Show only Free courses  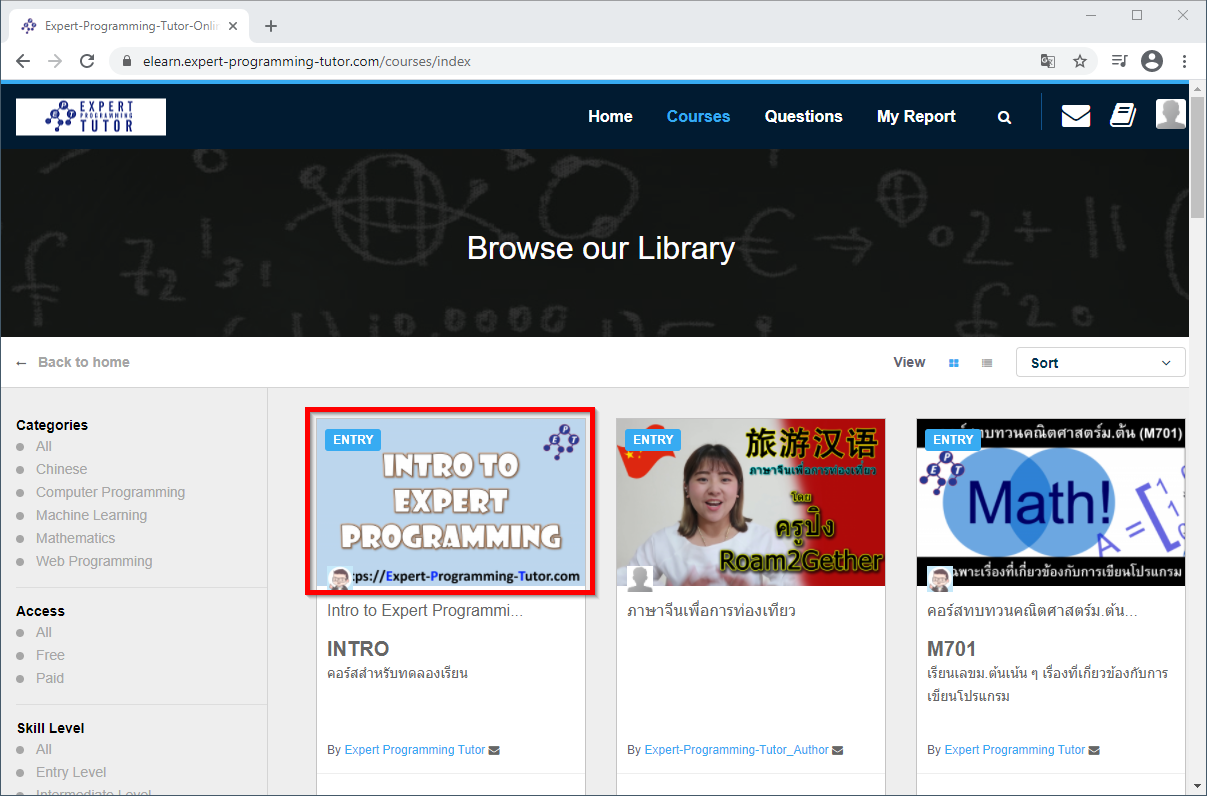coord(51,656)
